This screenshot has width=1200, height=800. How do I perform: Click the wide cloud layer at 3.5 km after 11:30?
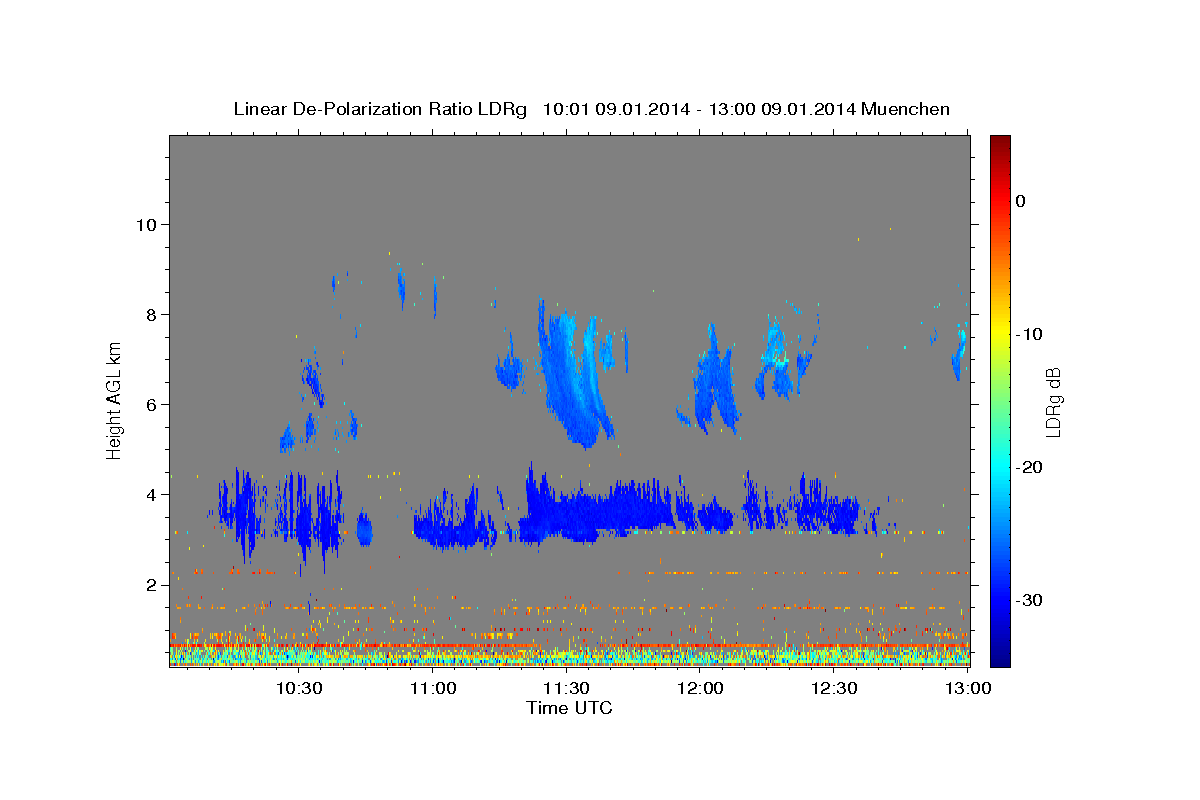[x=600, y=510]
